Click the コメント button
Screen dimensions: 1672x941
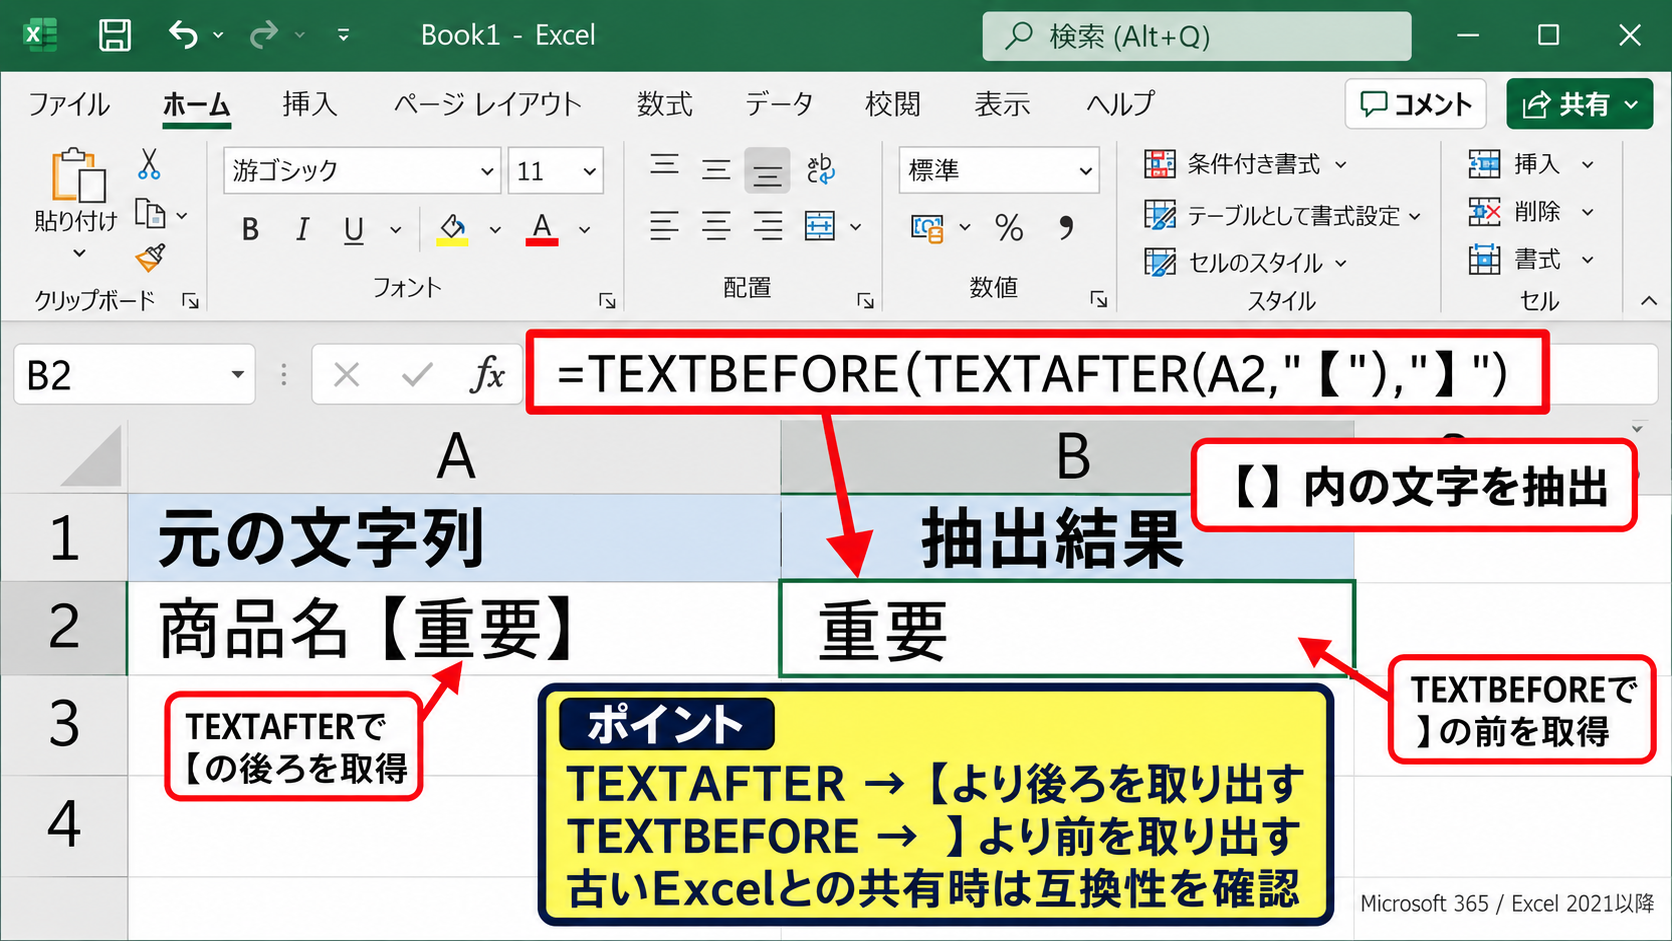[x=1415, y=104]
